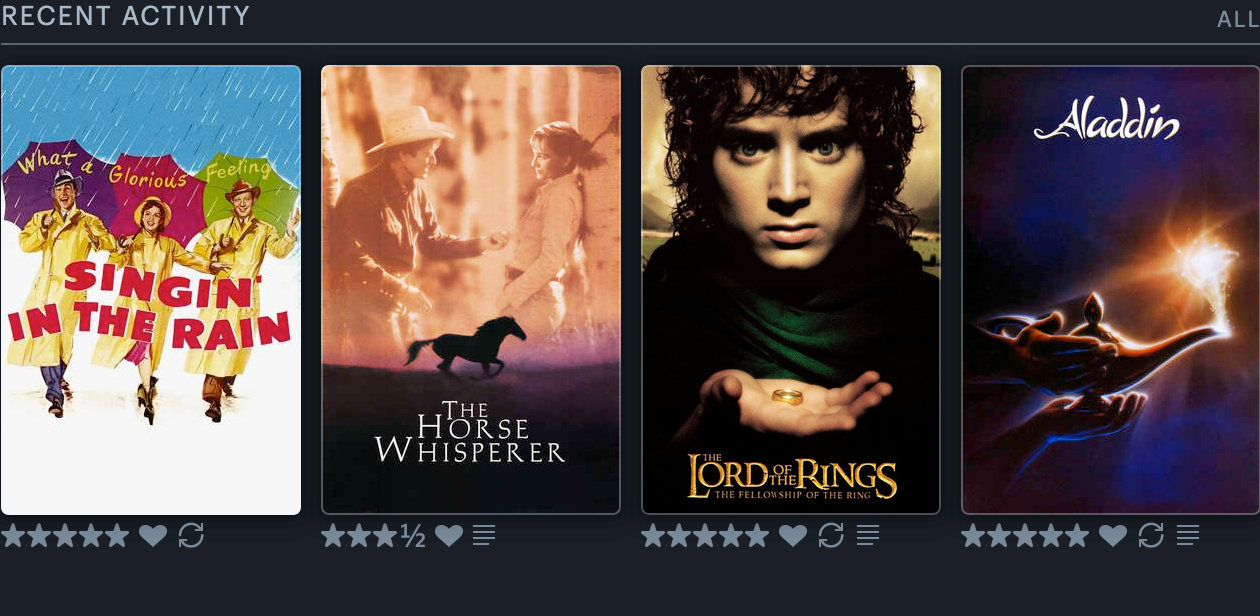Viewport: 1260px width, 616px height.
Task: Click the five-star rating under Aladdin
Action: pos(1025,536)
